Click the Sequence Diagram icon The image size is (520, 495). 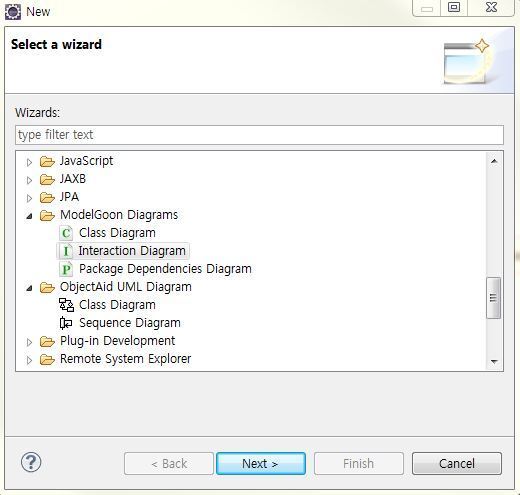(x=66, y=323)
